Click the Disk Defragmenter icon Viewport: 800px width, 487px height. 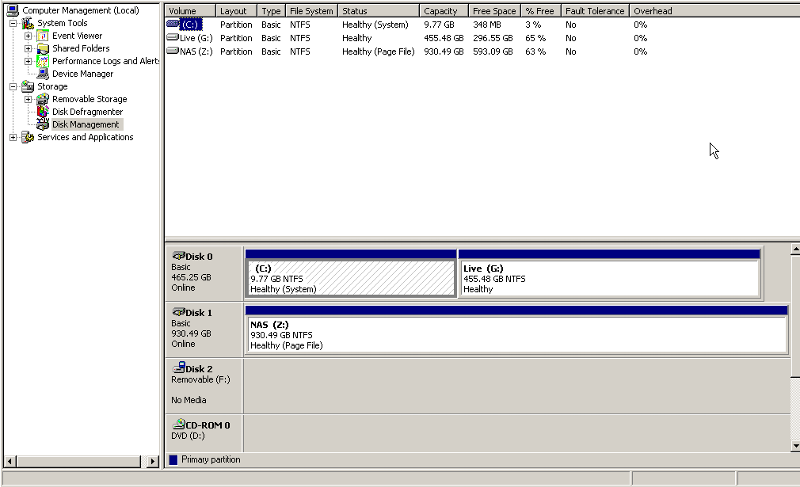point(43,112)
